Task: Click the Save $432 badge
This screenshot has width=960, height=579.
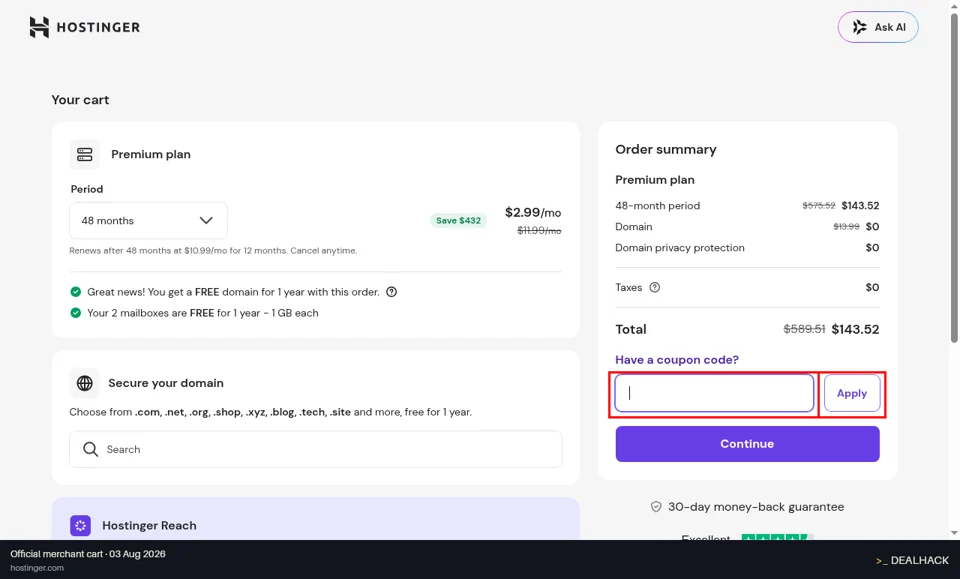Action: tap(459, 220)
